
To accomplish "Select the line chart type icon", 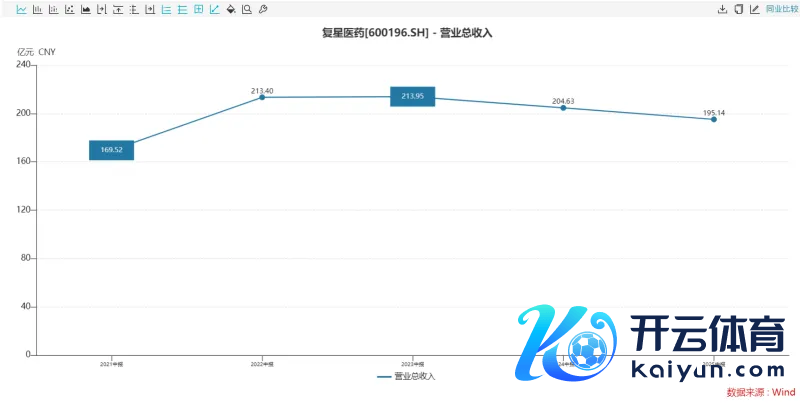I will pos(21,9).
